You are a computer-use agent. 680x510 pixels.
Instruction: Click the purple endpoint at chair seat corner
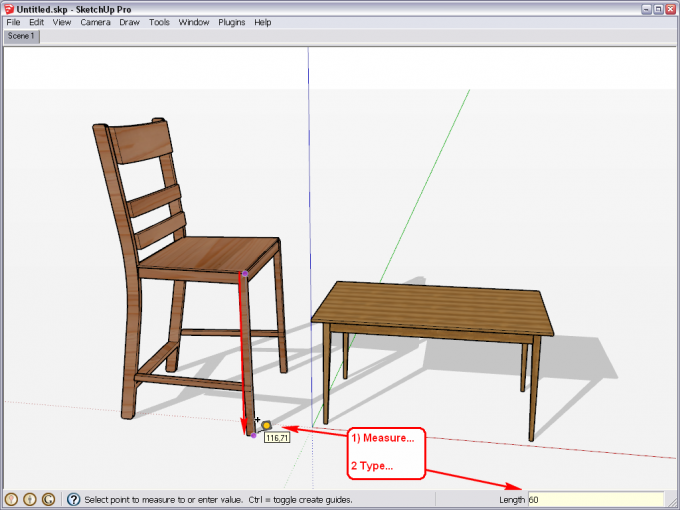point(245,273)
